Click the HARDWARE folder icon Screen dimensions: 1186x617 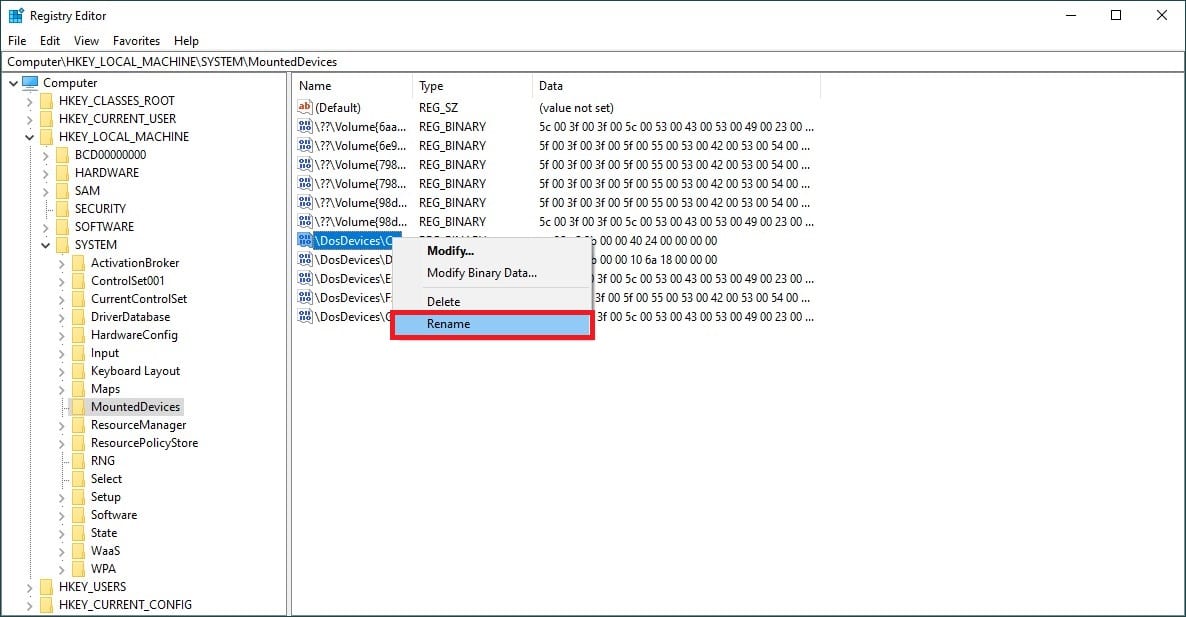[62, 172]
